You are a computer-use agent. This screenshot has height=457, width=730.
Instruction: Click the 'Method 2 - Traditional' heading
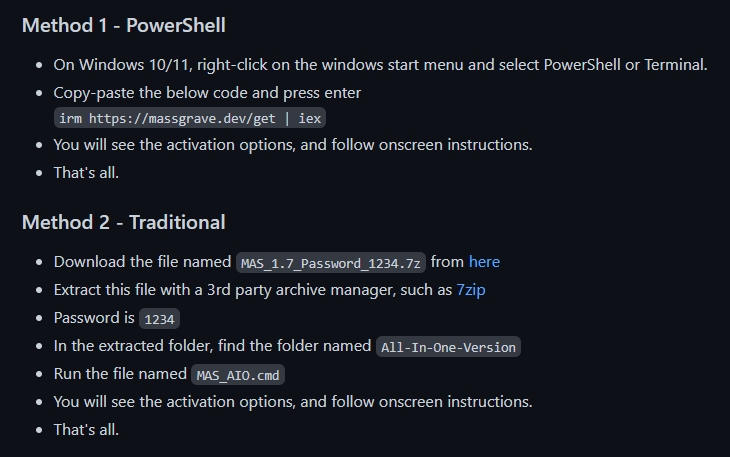point(123,222)
